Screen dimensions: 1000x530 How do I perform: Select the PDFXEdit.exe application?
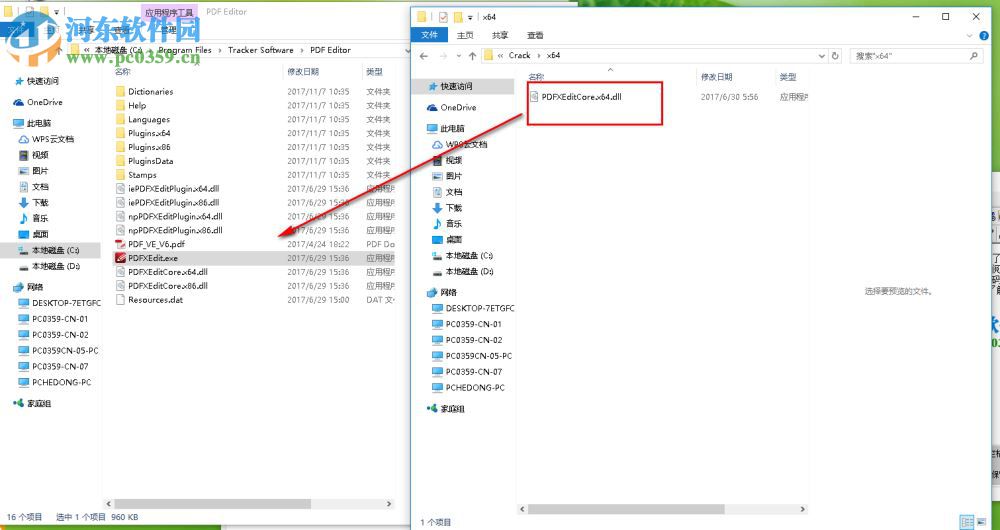152,258
